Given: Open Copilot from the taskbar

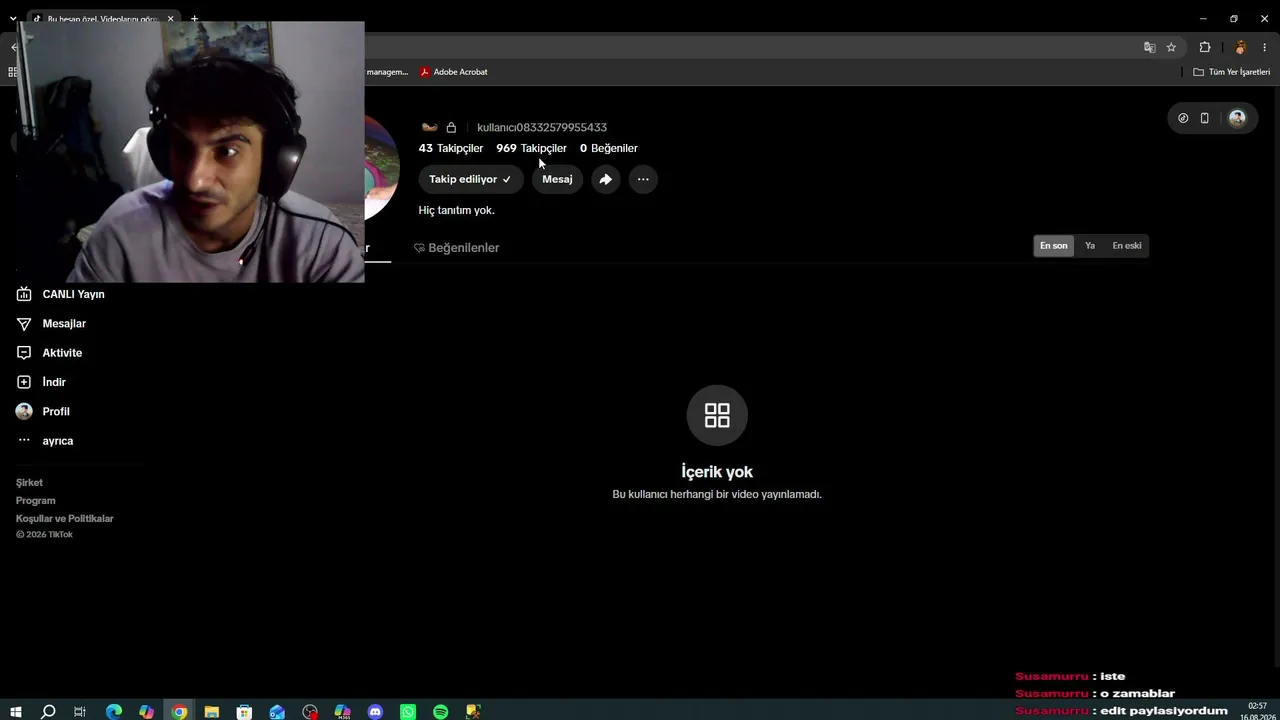Looking at the screenshot, I should (147, 712).
